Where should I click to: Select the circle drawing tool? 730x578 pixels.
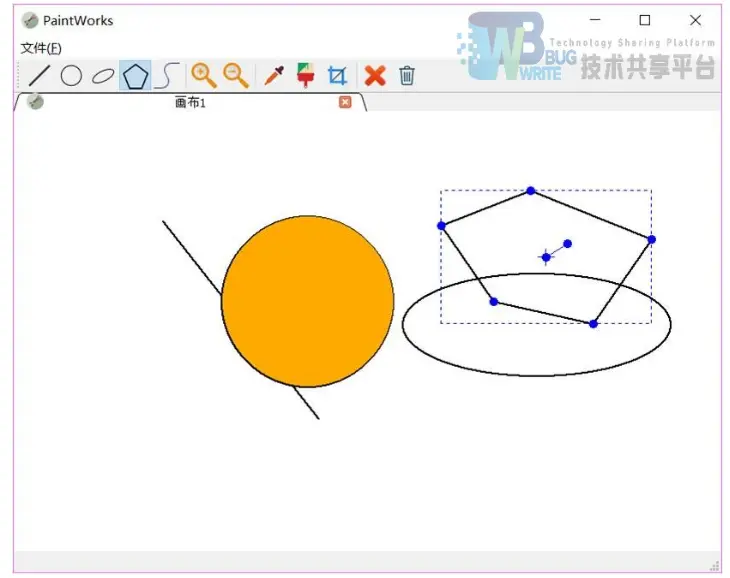(x=71, y=75)
